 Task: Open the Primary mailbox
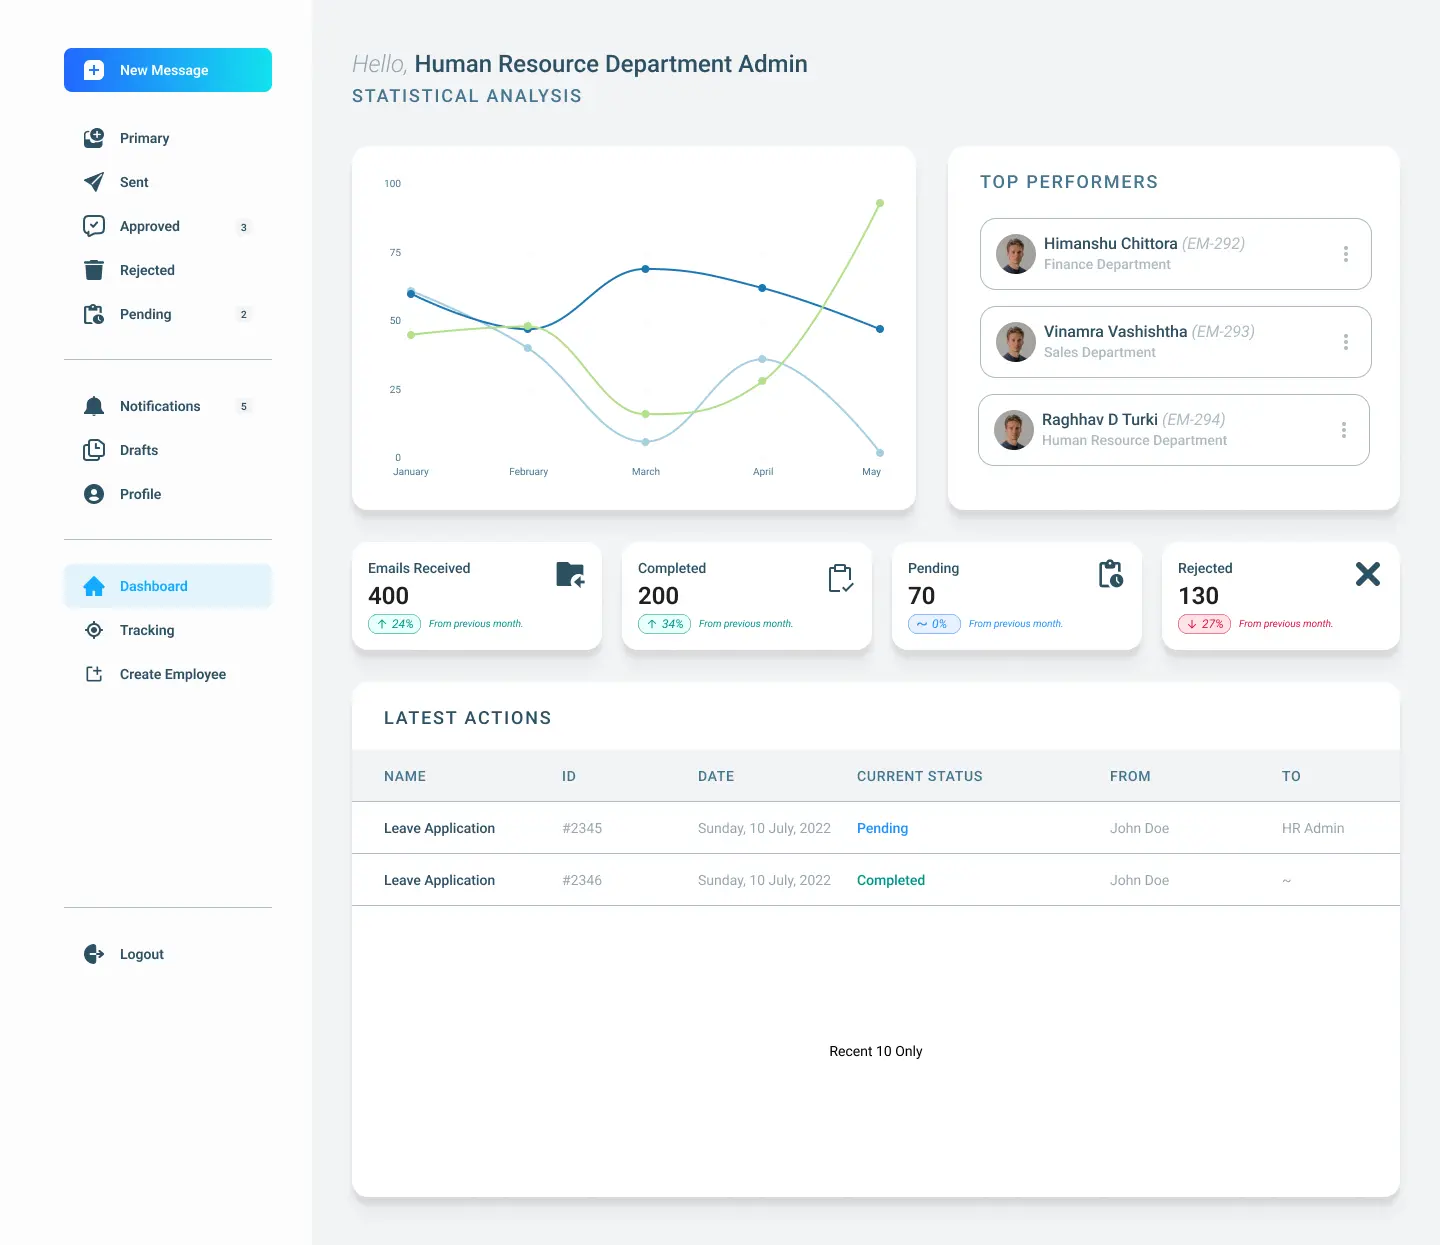point(144,138)
